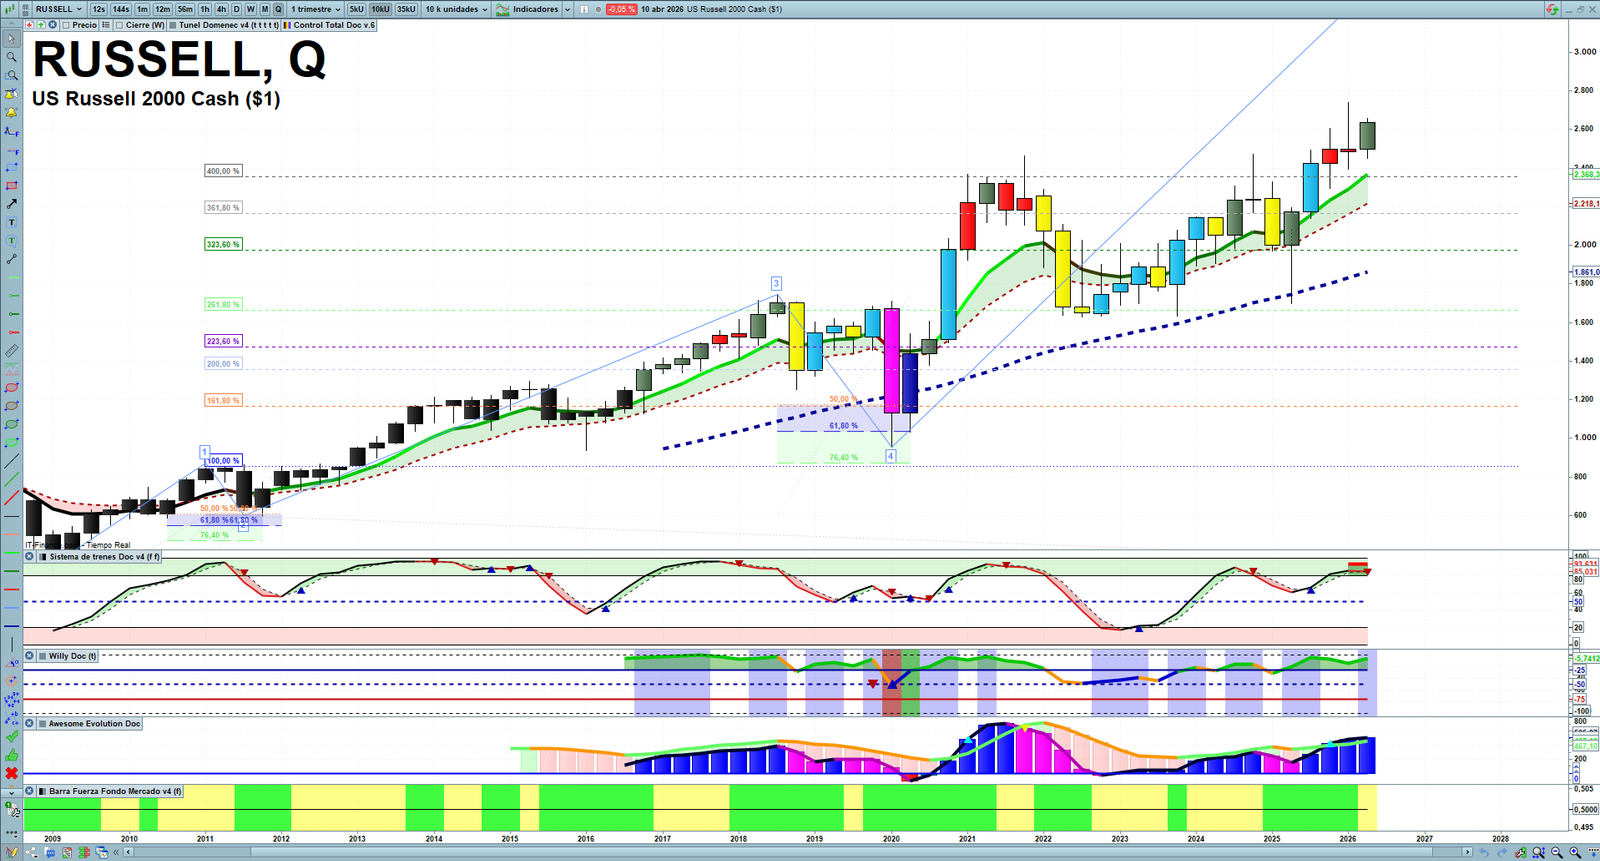Select the dark blue horizontal line tool
Image resolution: width=1600 pixels, height=861 pixels.
point(11,626)
